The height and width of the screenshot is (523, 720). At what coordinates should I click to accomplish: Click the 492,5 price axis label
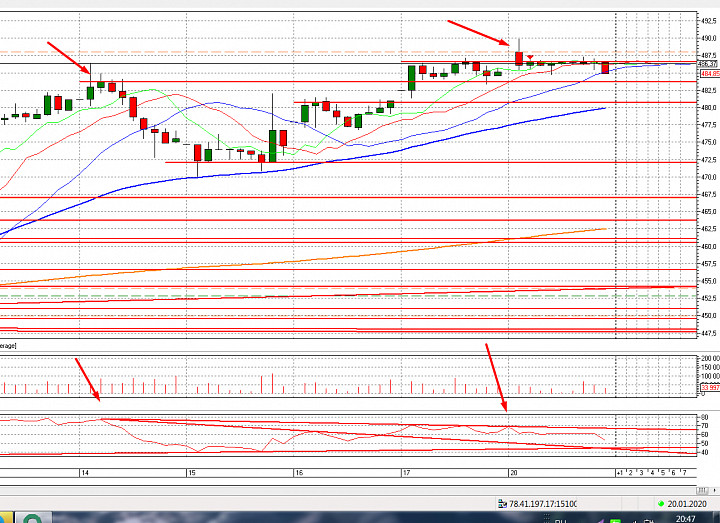[x=709, y=21]
